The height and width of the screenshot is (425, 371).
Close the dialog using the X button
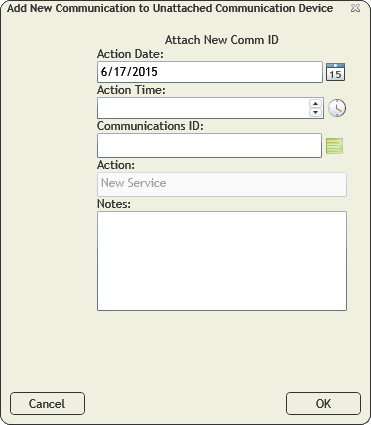click(356, 8)
